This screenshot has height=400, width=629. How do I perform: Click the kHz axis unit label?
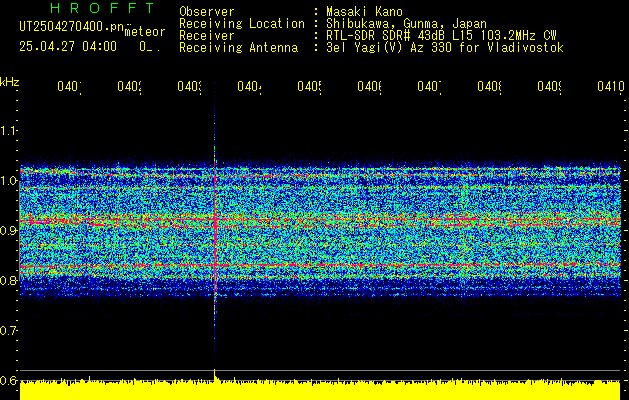[10, 82]
